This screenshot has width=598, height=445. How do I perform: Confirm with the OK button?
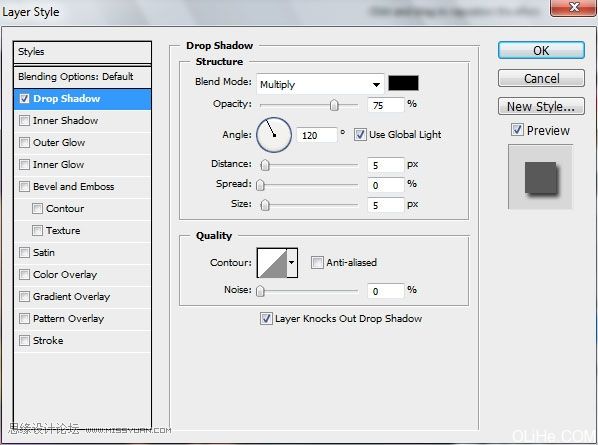(x=541, y=50)
